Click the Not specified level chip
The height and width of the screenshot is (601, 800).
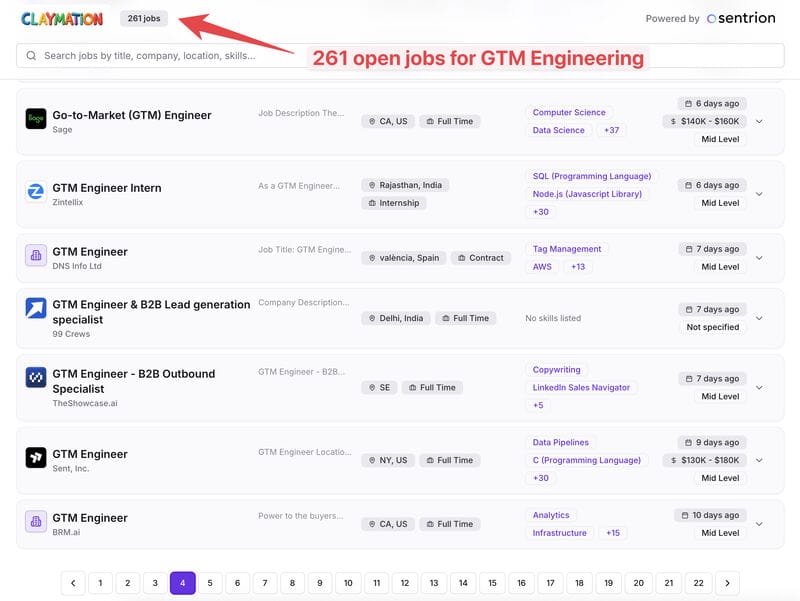[x=713, y=328]
